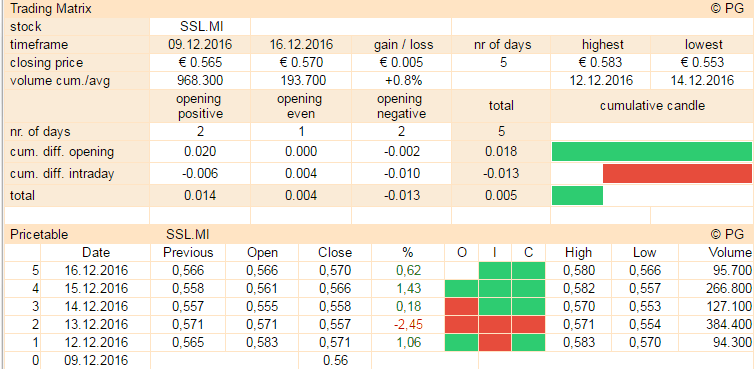Click green O cell for 15.12.2016 row
The height and width of the screenshot is (369, 754).
tap(461, 289)
